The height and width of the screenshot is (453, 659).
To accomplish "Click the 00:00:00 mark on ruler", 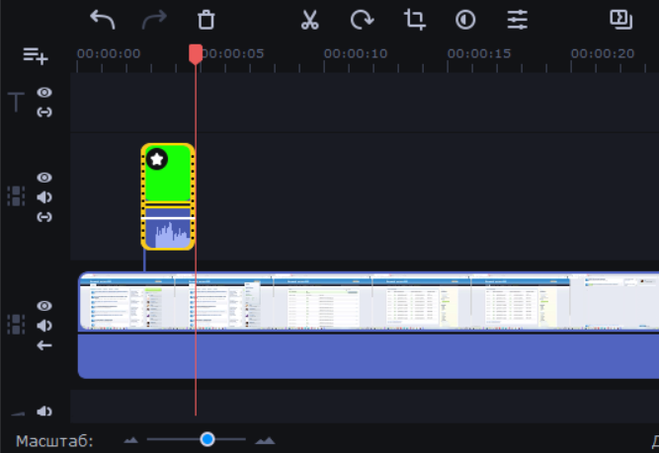I will pyautogui.click(x=108, y=54).
